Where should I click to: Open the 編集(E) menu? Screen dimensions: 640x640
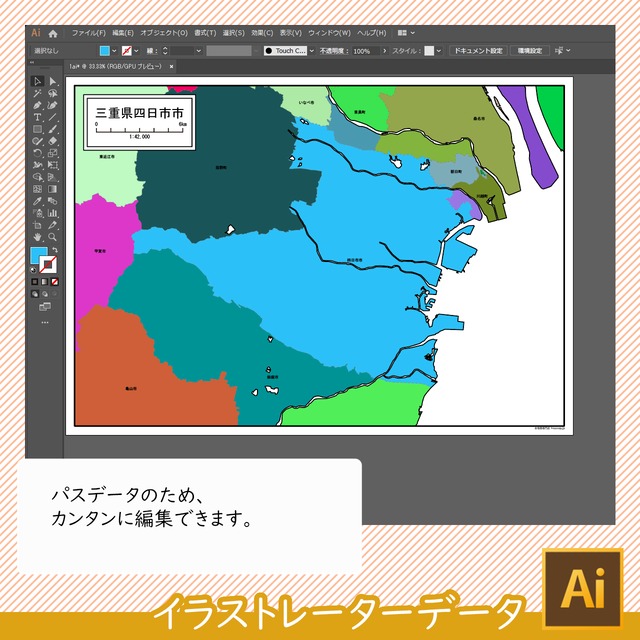(122, 33)
